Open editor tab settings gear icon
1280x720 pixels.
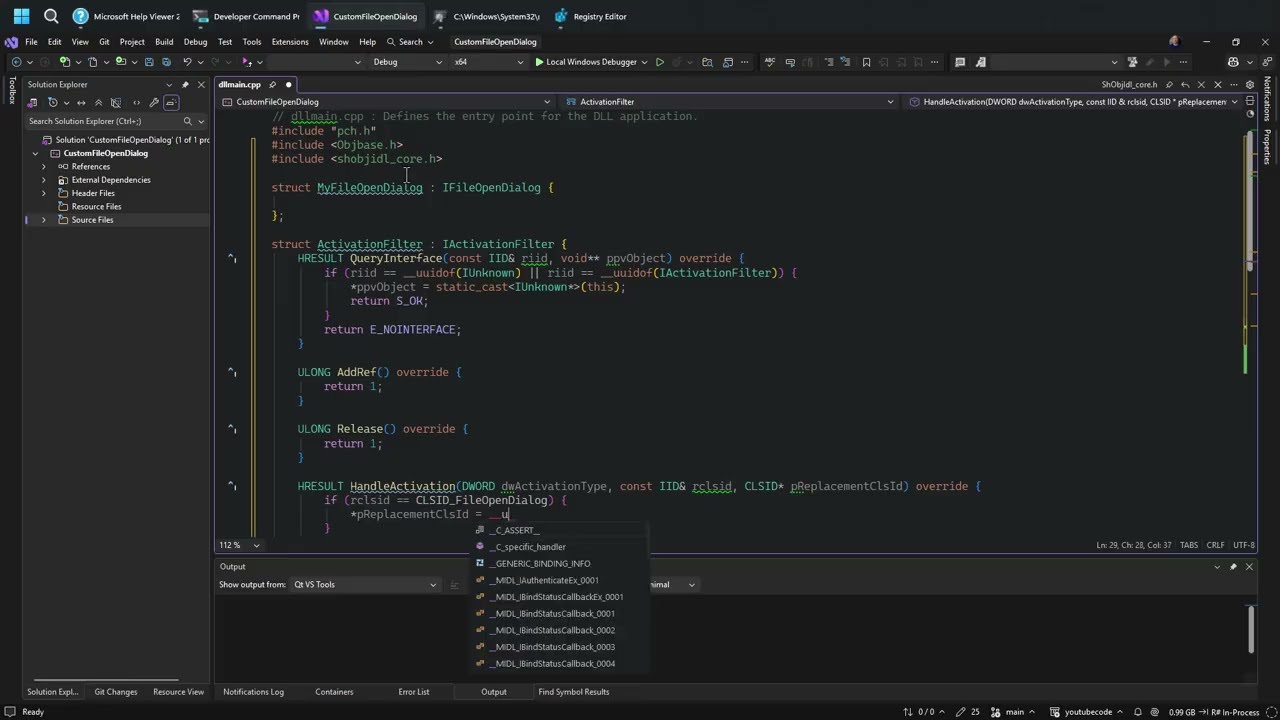coord(1249,84)
